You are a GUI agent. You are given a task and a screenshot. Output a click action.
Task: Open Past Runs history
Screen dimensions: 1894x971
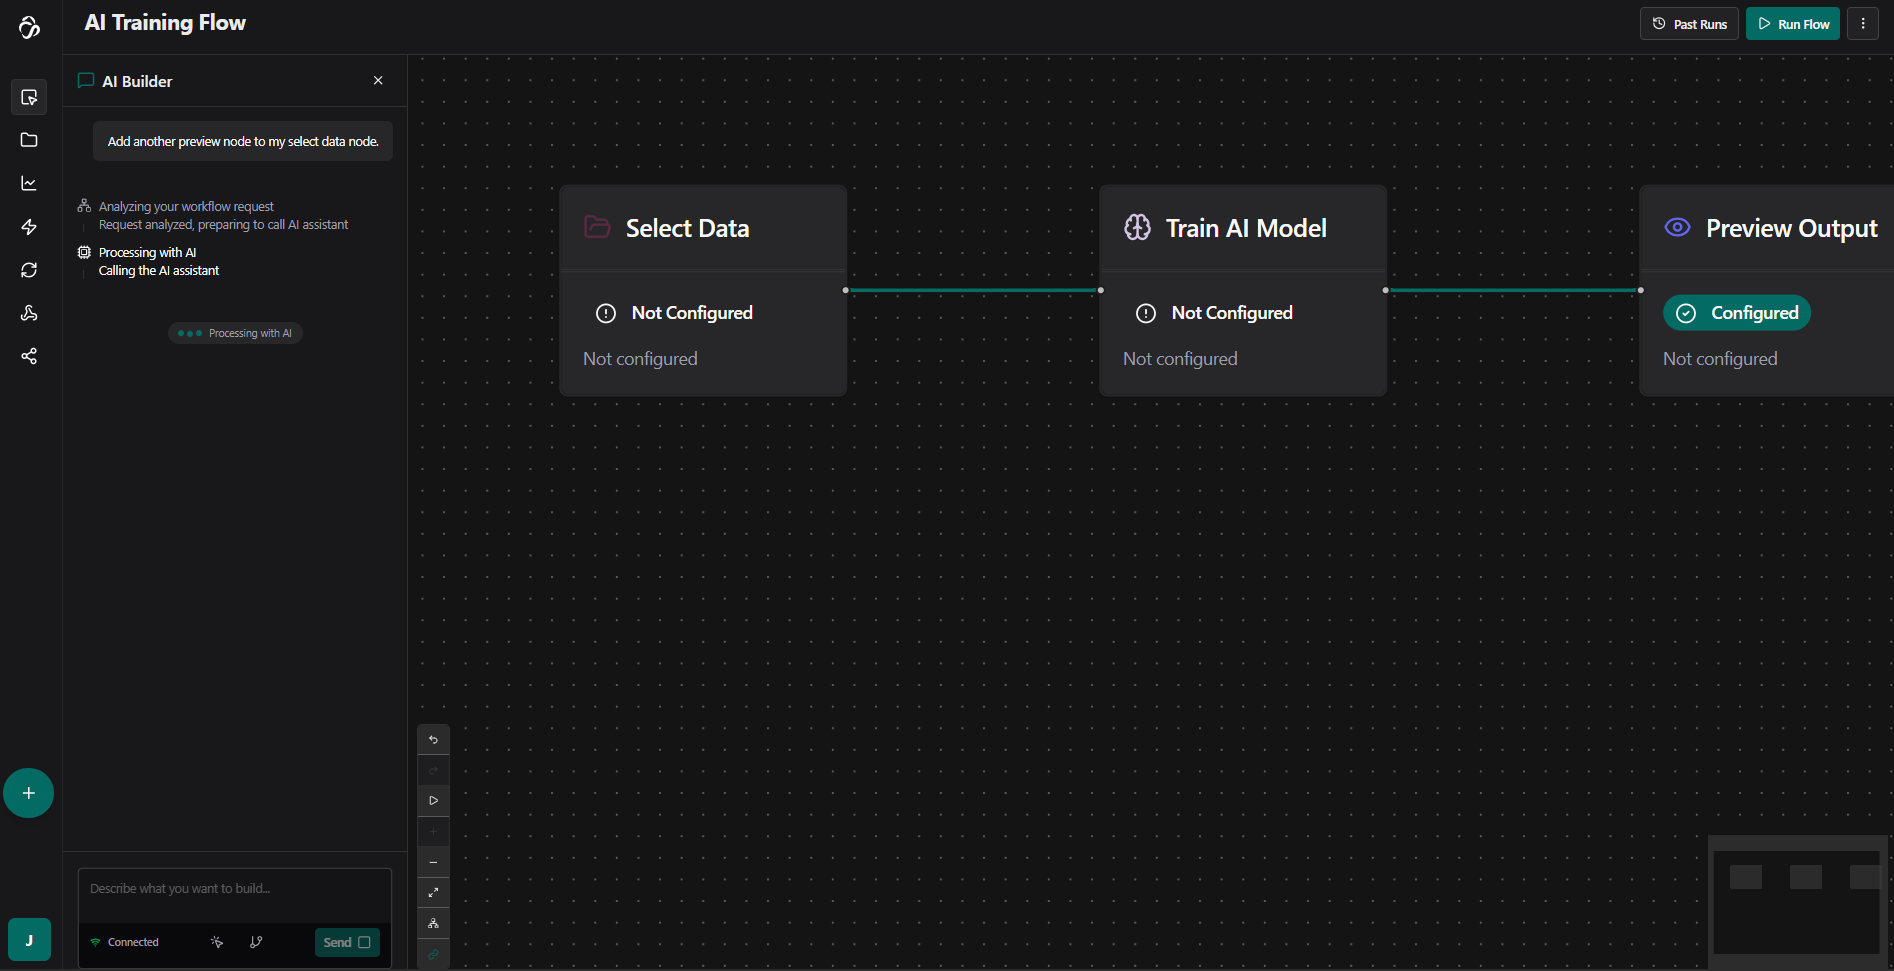tap(1689, 24)
